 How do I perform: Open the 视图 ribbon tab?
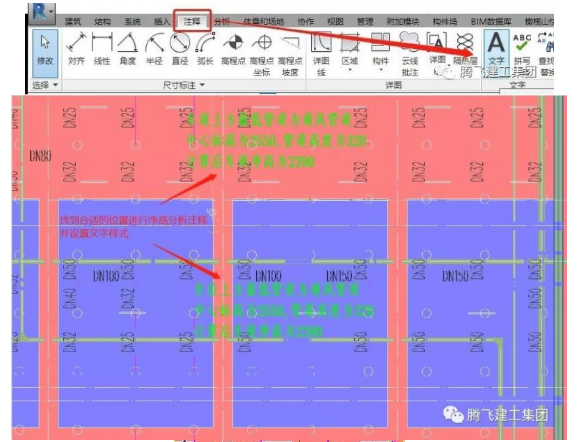click(x=335, y=22)
